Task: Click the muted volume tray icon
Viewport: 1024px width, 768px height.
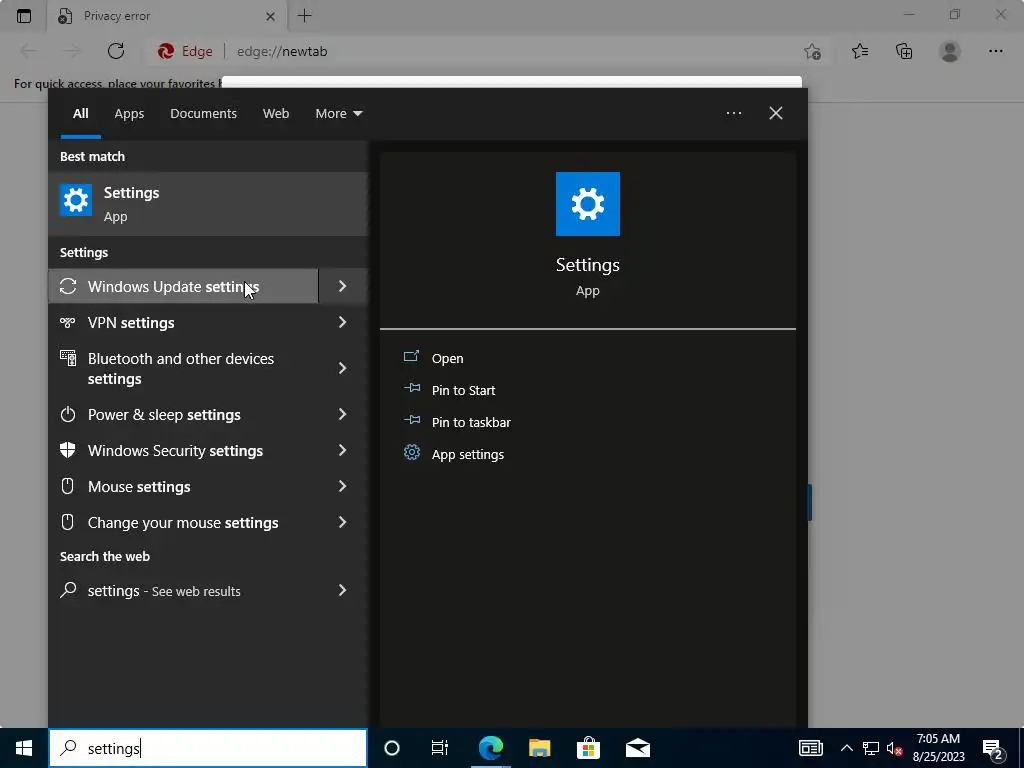Action: [895, 748]
